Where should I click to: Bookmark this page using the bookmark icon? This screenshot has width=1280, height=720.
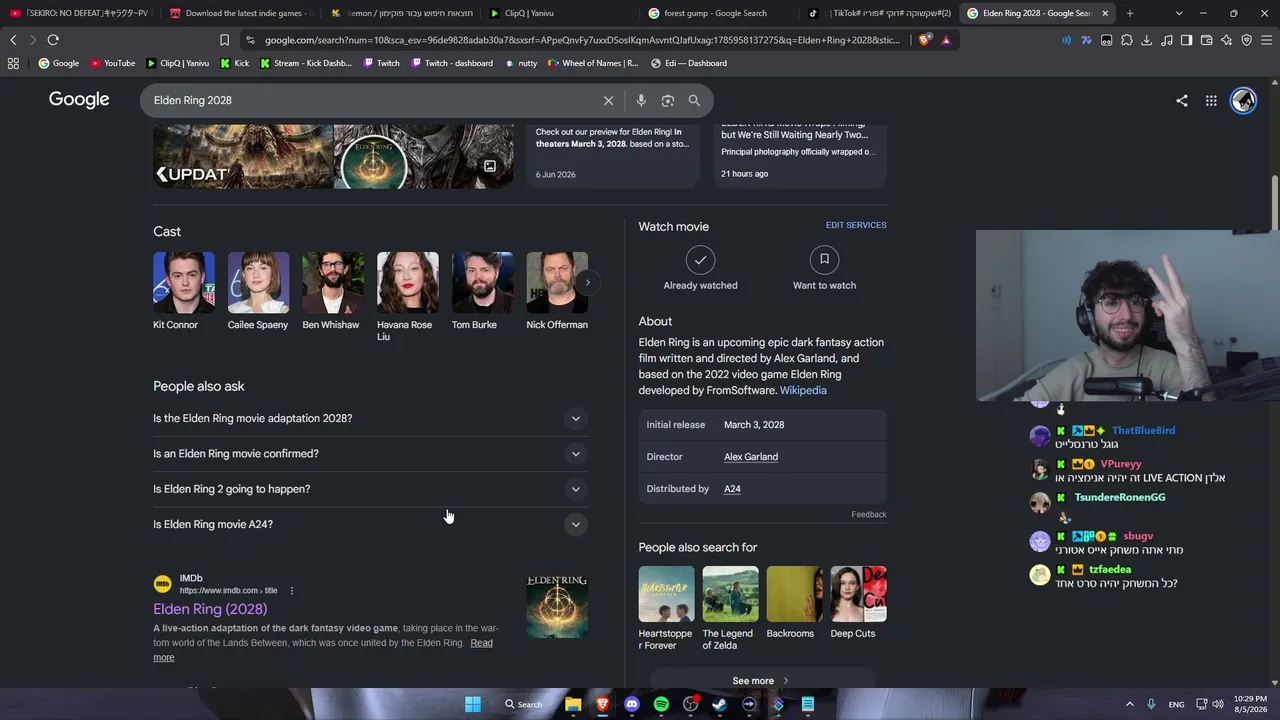[x=224, y=40]
